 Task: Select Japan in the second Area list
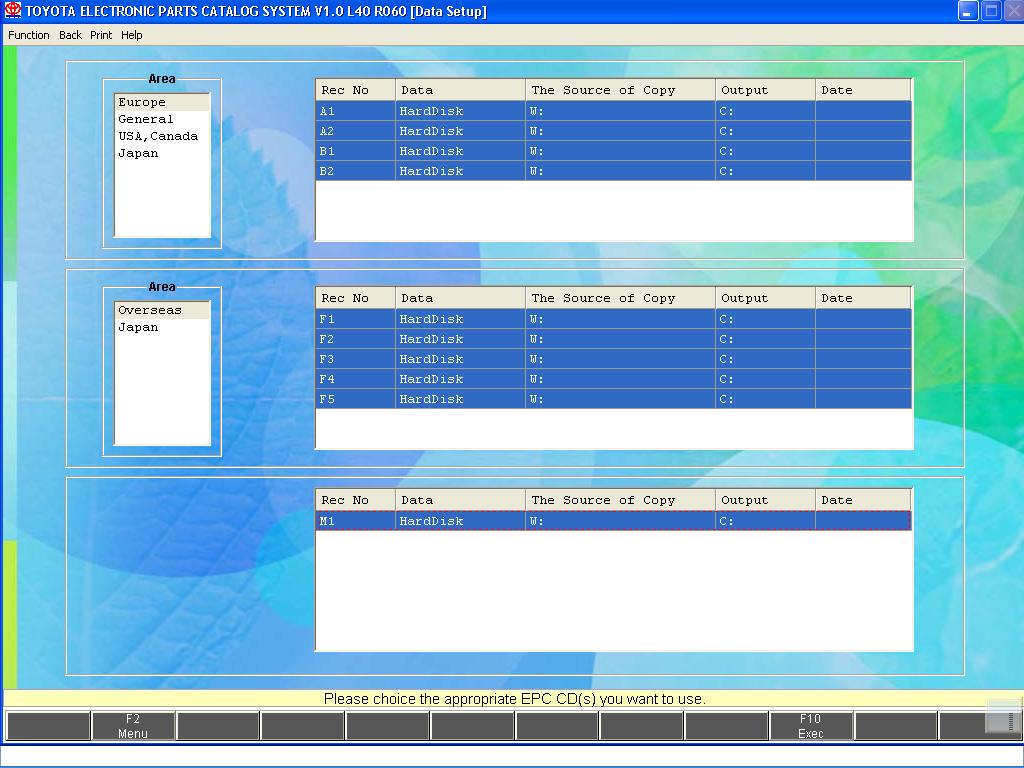click(138, 327)
